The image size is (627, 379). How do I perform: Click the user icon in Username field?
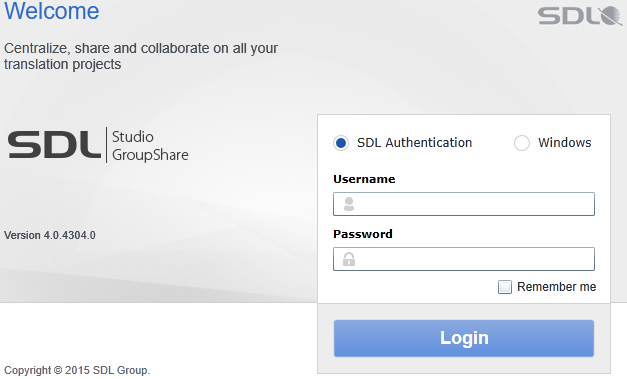349,204
